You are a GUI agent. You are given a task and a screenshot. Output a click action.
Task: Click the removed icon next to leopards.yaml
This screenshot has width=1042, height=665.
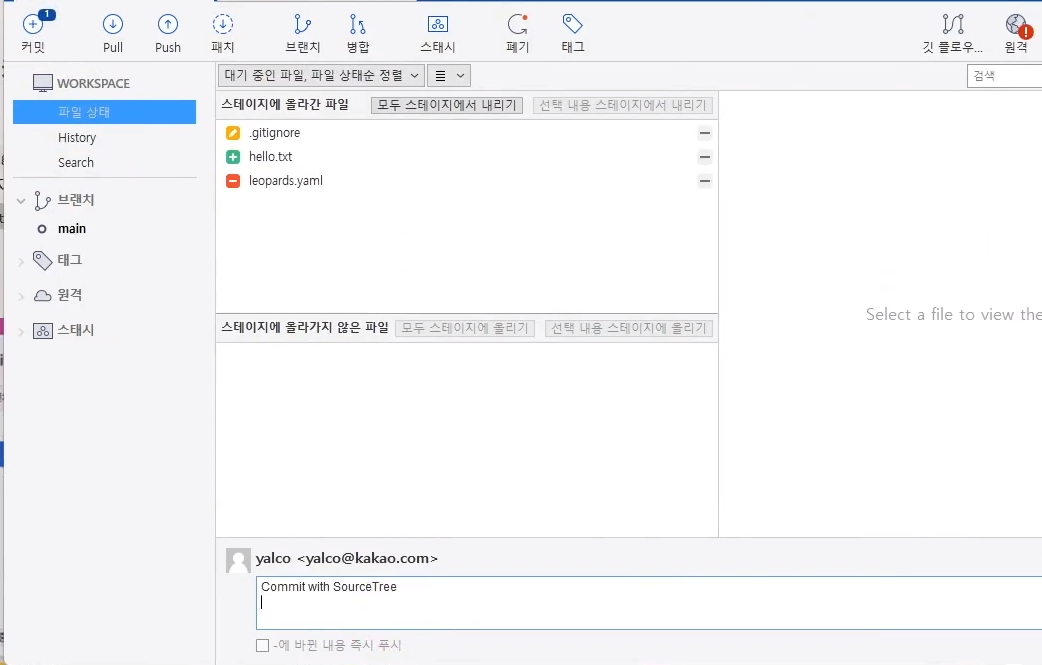click(x=233, y=181)
